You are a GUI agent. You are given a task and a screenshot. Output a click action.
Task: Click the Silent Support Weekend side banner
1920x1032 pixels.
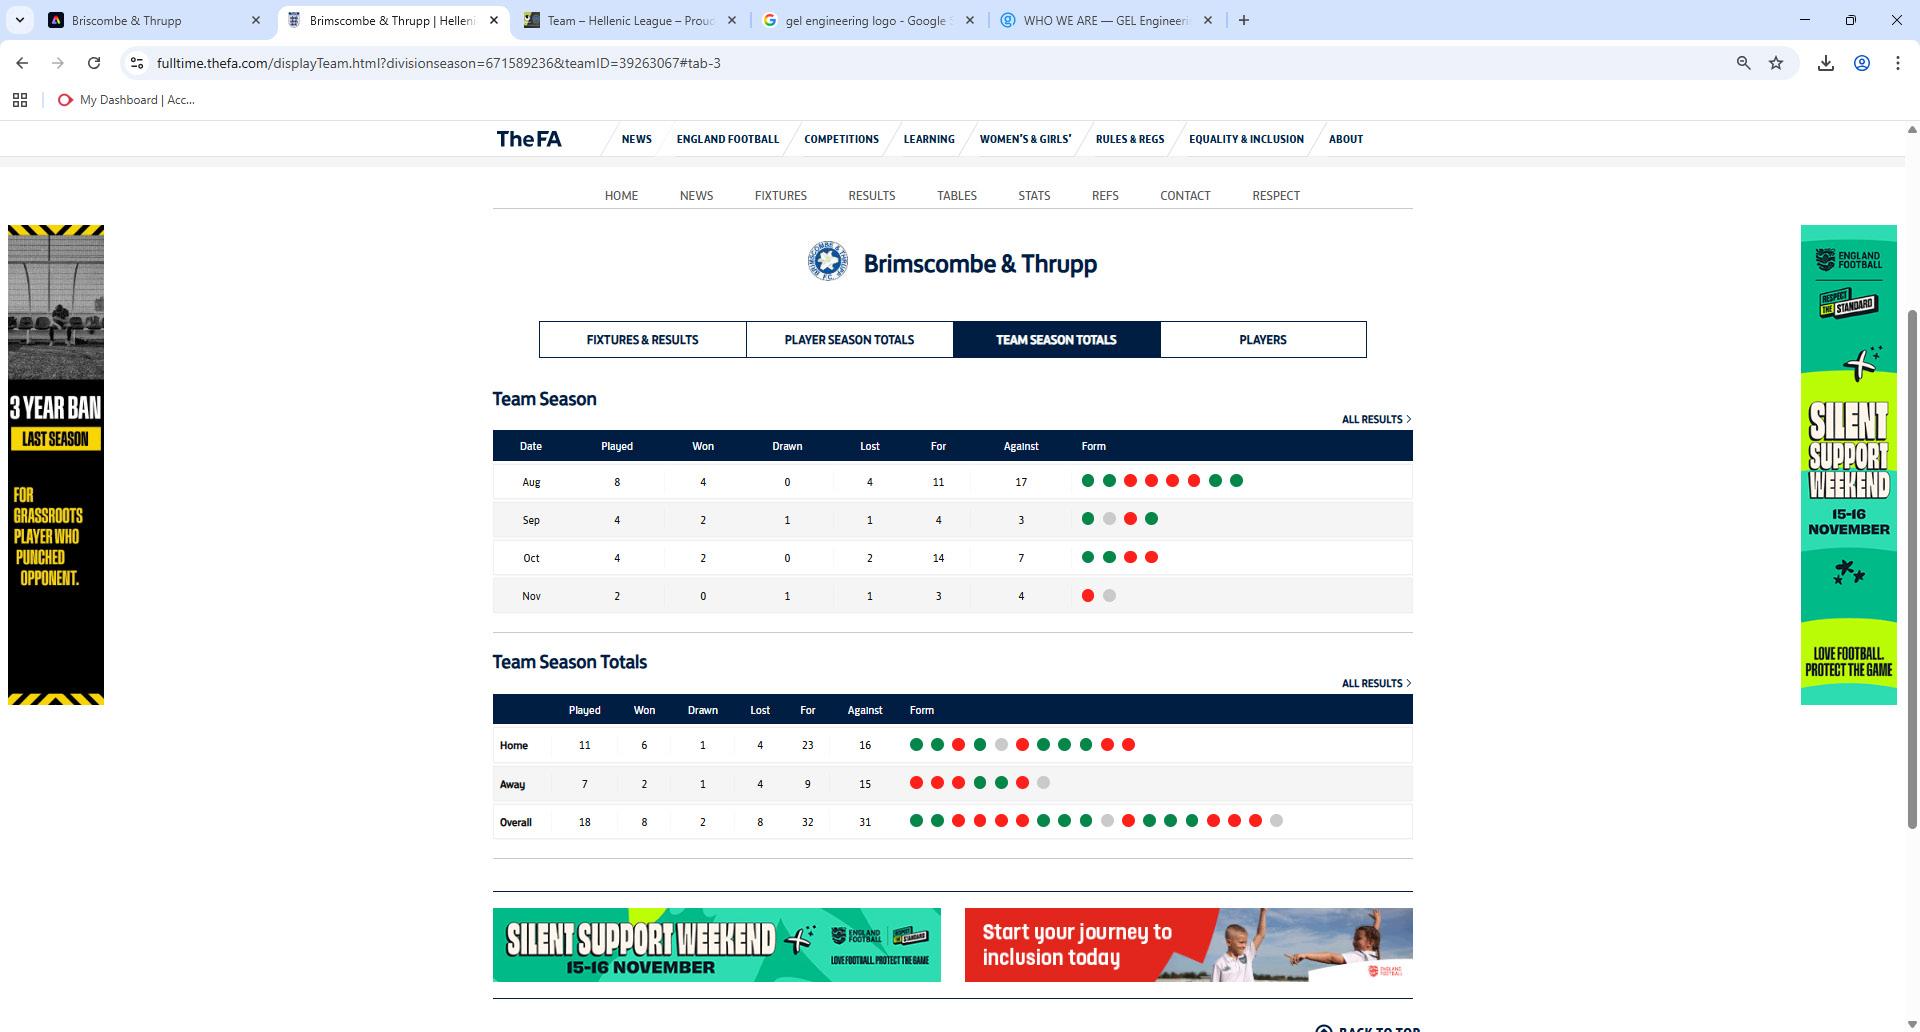tap(1848, 465)
